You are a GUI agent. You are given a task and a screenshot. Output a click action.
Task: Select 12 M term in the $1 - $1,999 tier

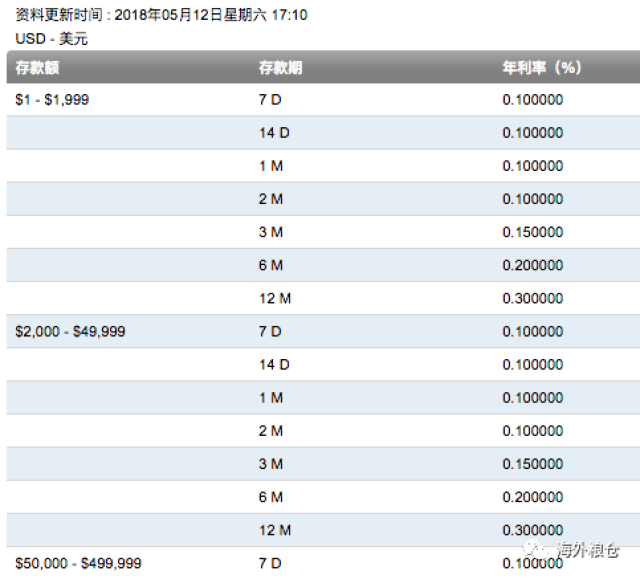coord(275,298)
